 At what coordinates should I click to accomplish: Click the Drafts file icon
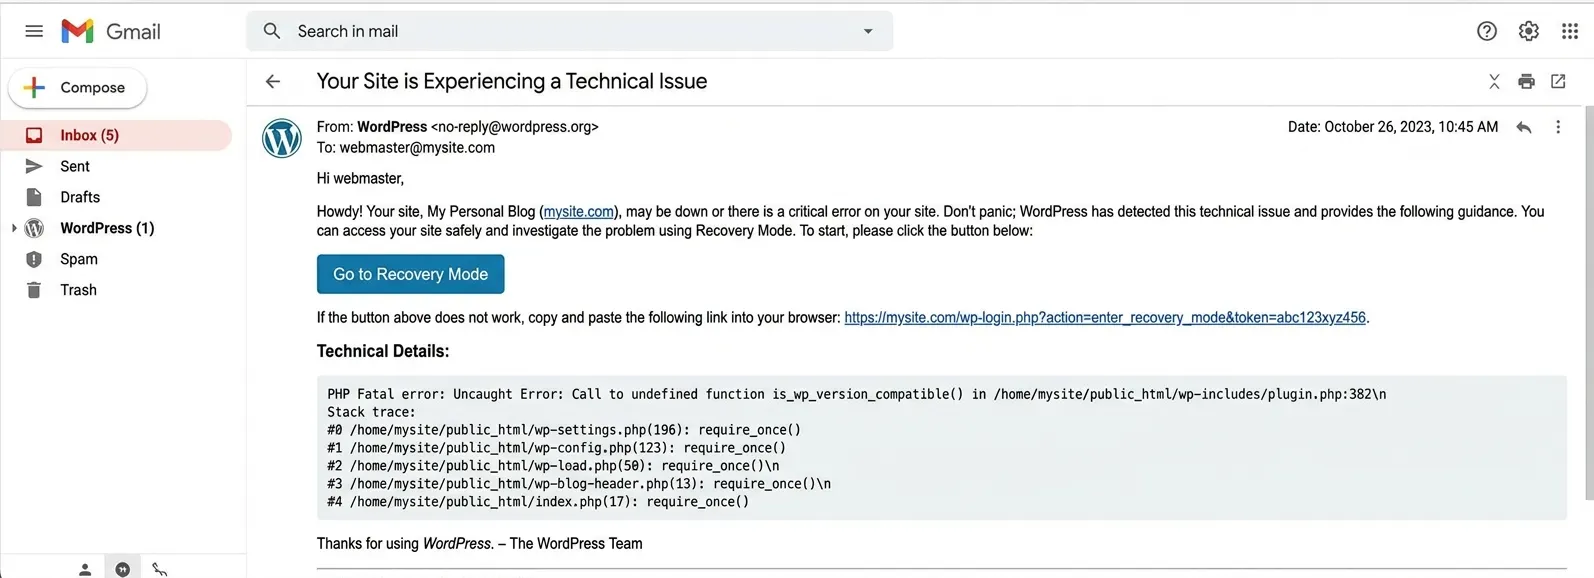click(x=34, y=197)
